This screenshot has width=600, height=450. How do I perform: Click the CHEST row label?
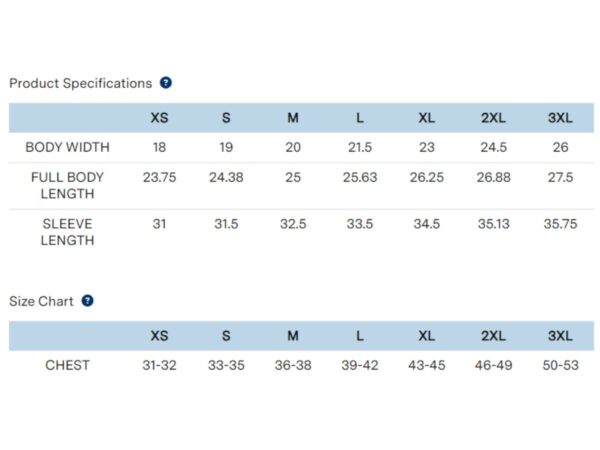67,365
